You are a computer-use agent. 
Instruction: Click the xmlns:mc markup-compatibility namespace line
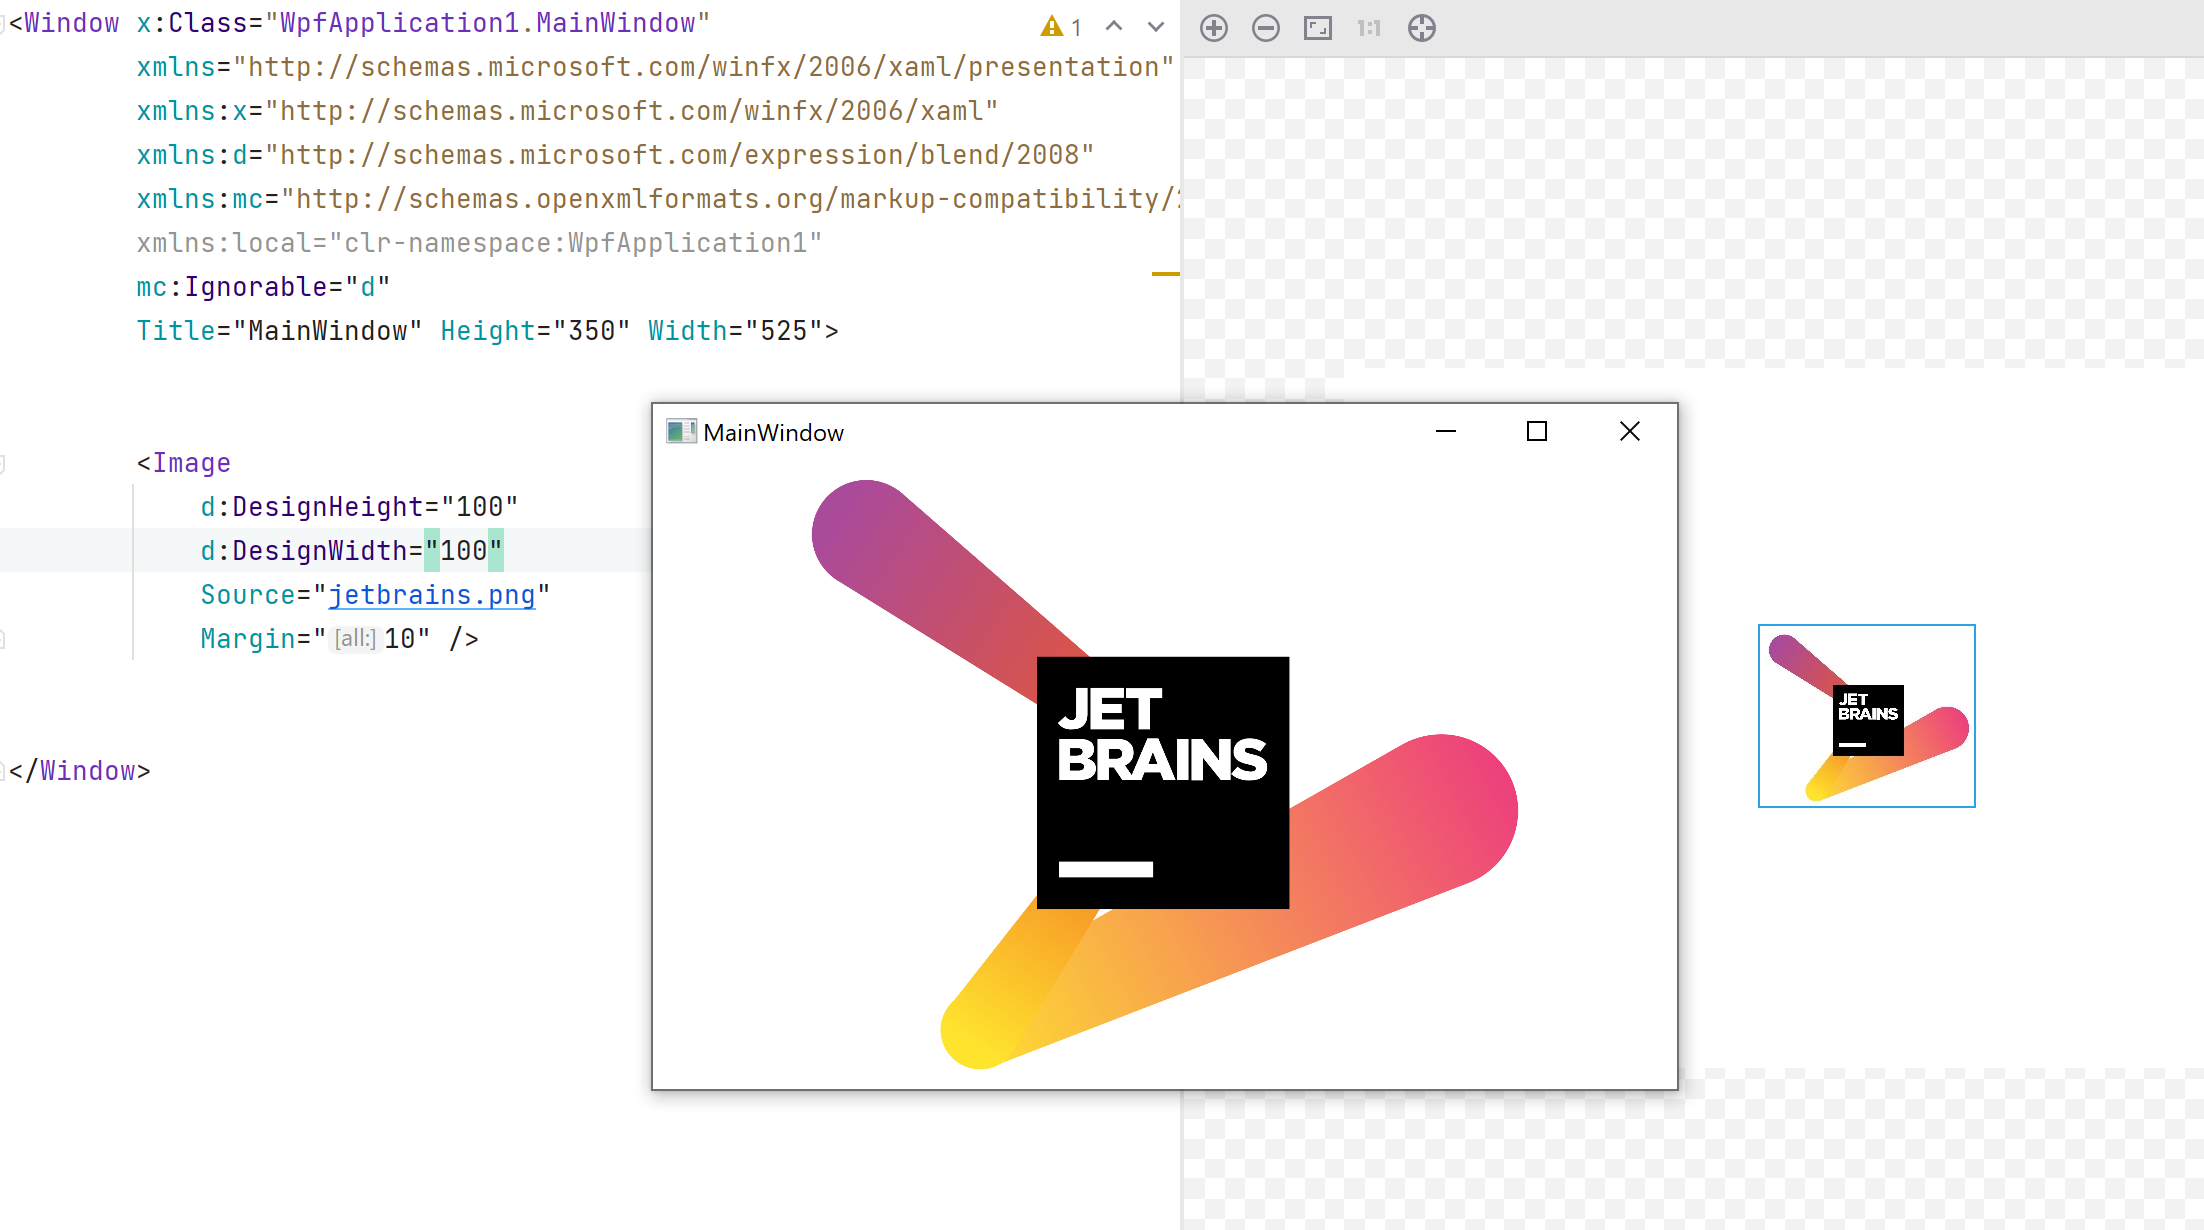(x=658, y=199)
